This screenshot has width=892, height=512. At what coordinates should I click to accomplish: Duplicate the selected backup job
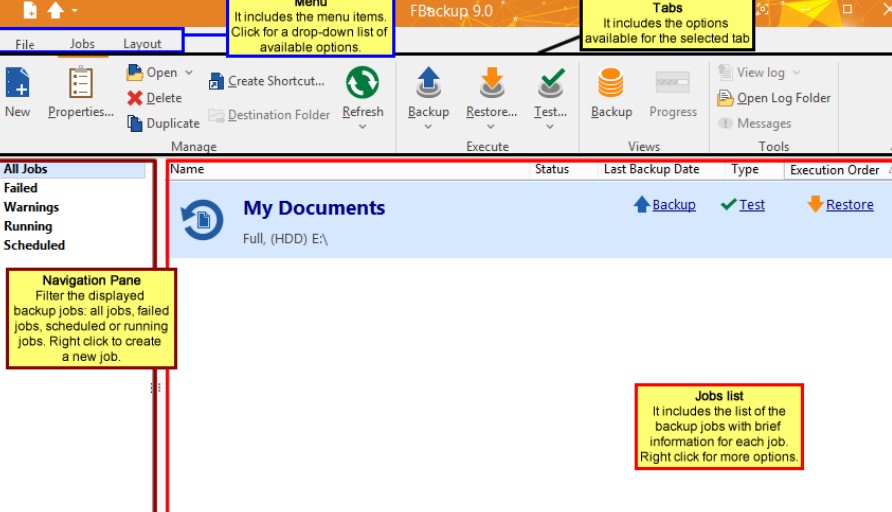point(163,123)
